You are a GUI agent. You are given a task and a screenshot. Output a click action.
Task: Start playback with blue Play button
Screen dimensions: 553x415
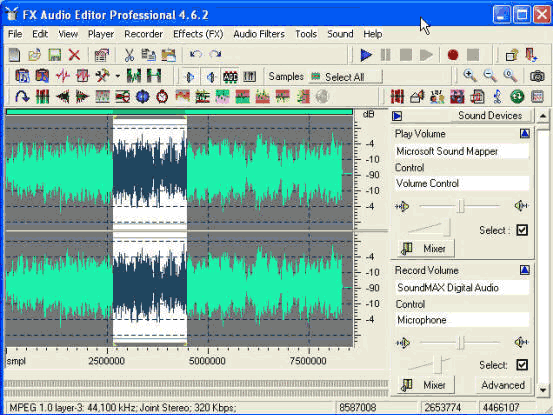click(x=366, y=55)
